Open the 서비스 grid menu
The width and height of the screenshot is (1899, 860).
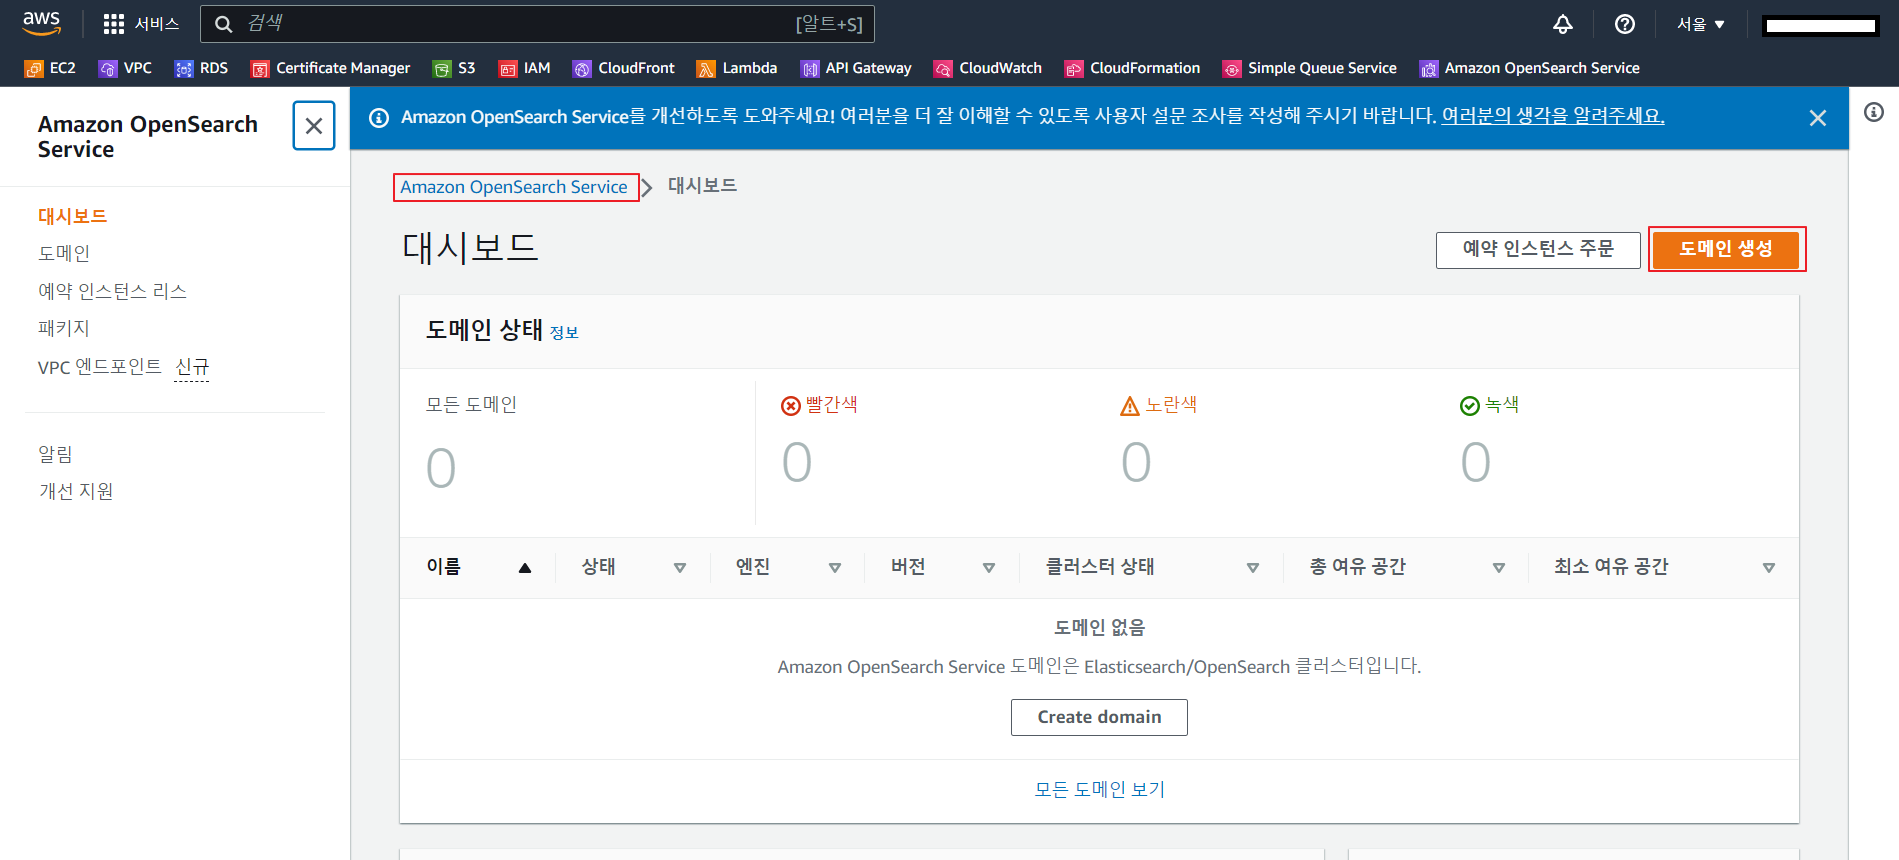click(141, 24)
